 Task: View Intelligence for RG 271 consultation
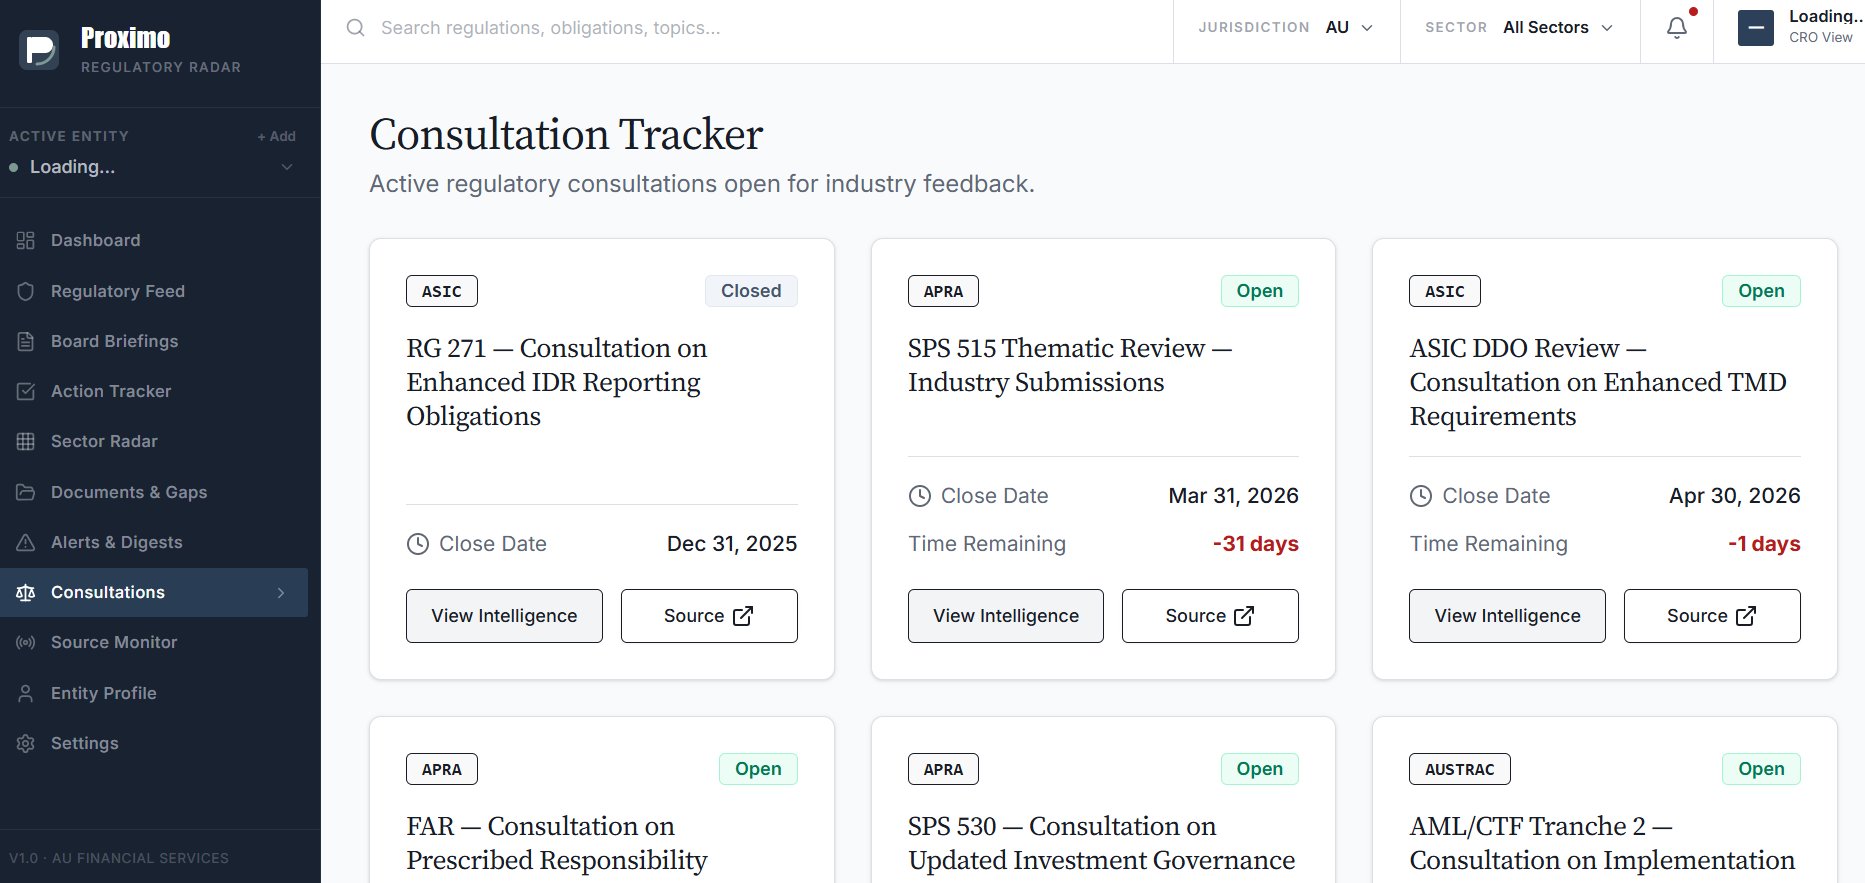click(x=504, y=616)
